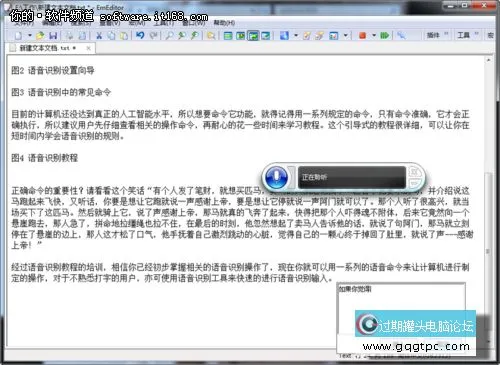The height and width of the screenshot is (365, 500).
Task: Open the New file dropdown arrow
Action: click(x=29, y=35)
